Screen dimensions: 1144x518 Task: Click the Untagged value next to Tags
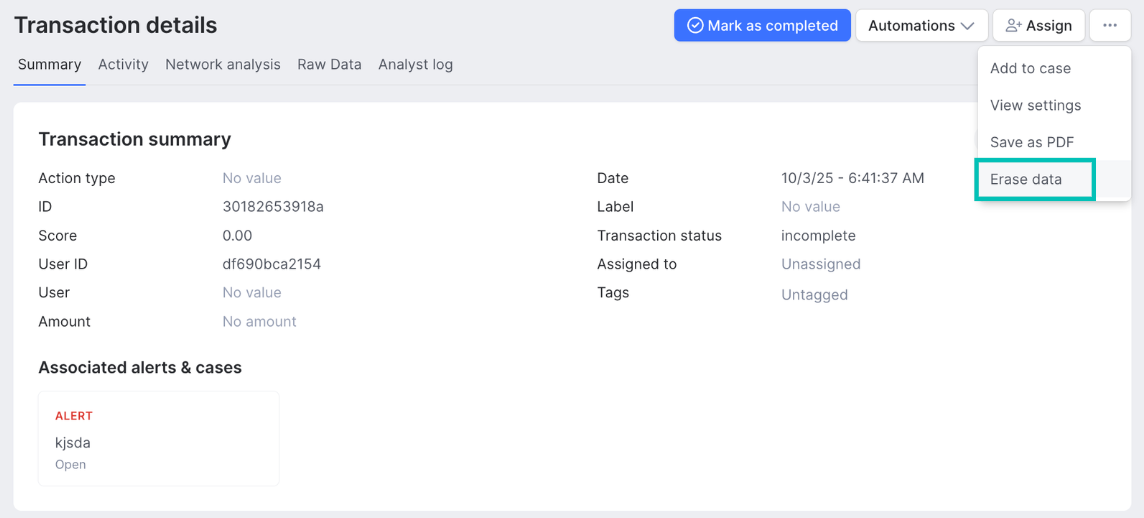(814, 295)
